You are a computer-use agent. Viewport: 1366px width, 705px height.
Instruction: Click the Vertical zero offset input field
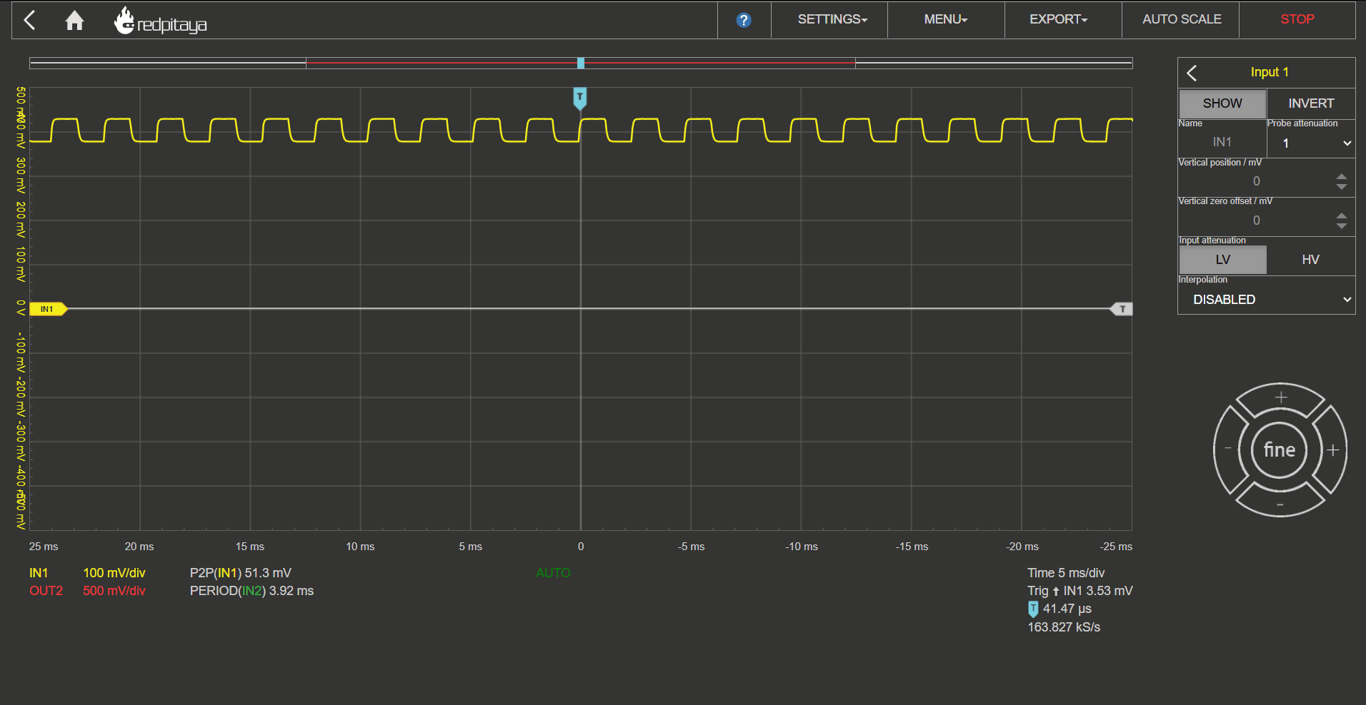(x=1257, y=220)
